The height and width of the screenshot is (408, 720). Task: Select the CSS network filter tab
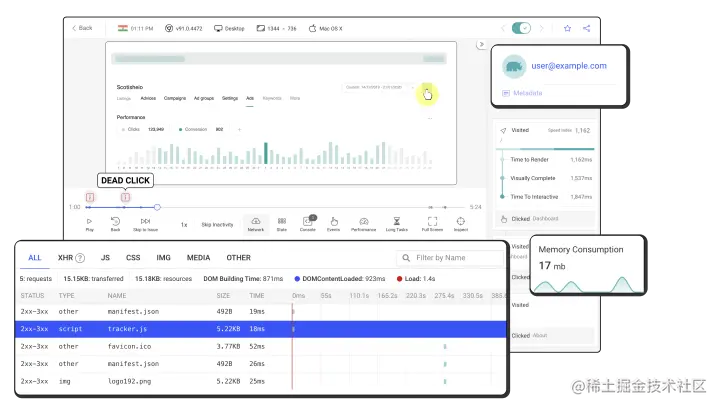pos(133,258)
